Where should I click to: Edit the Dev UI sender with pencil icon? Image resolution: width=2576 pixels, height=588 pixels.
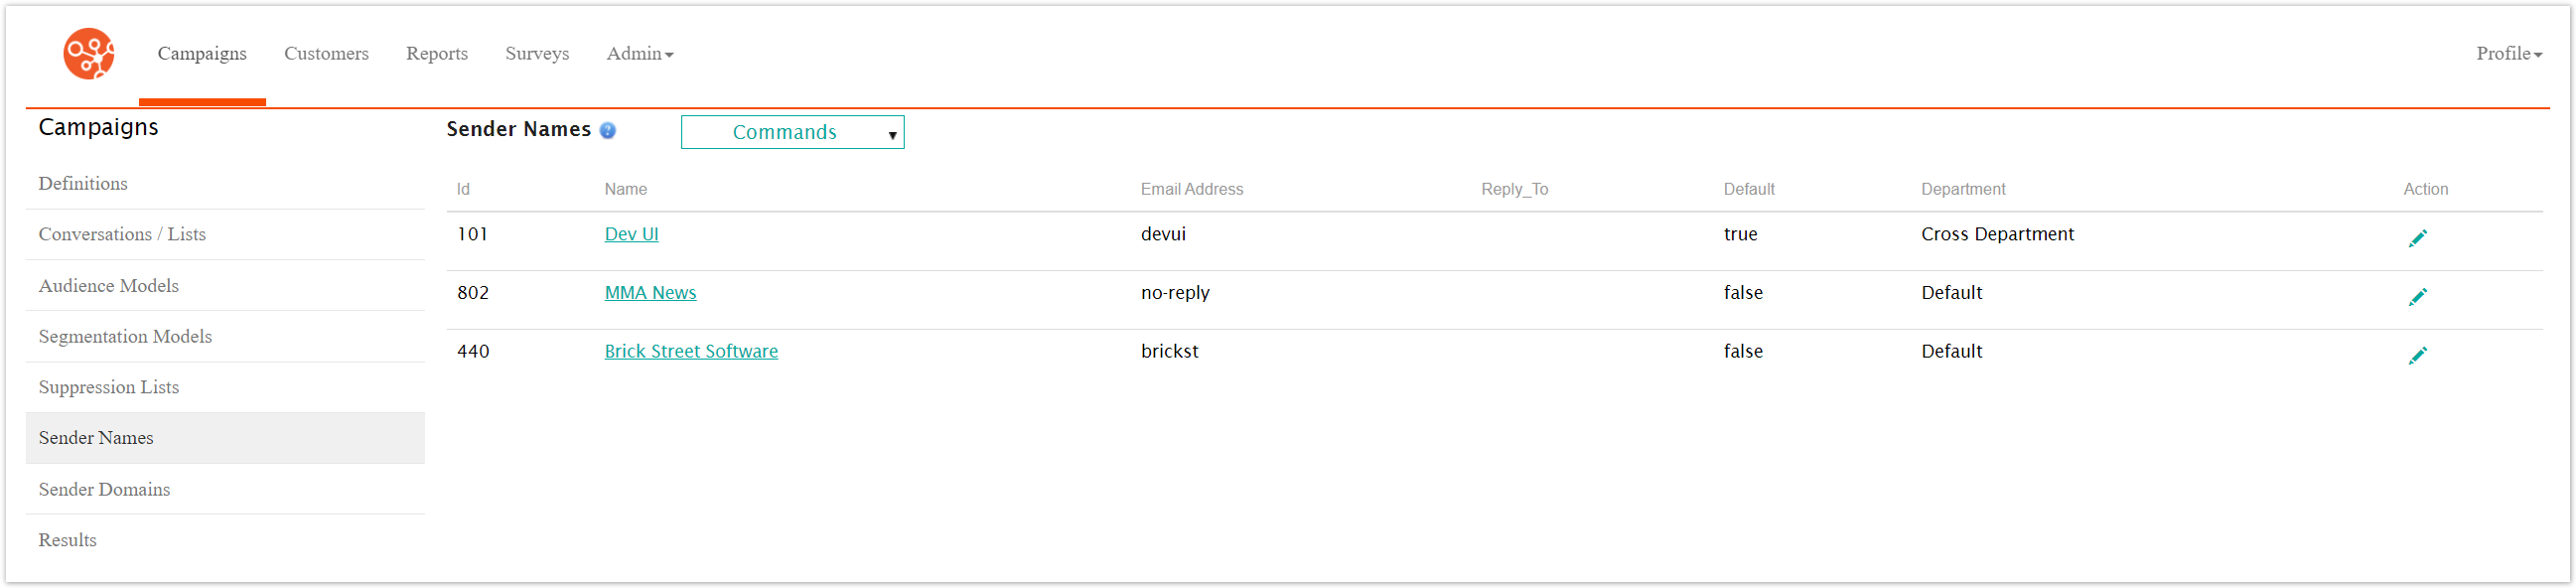coord(2419,238)
